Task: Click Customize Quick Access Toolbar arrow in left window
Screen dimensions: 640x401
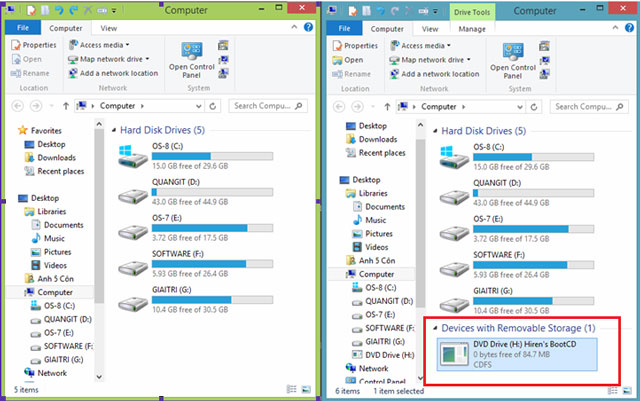Action: pyautogui.click(x=114, y=11)
